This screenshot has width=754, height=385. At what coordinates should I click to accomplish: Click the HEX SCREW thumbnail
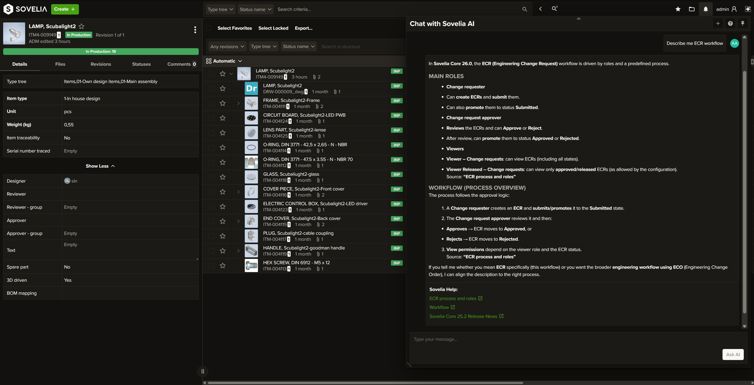coord(251,265)
